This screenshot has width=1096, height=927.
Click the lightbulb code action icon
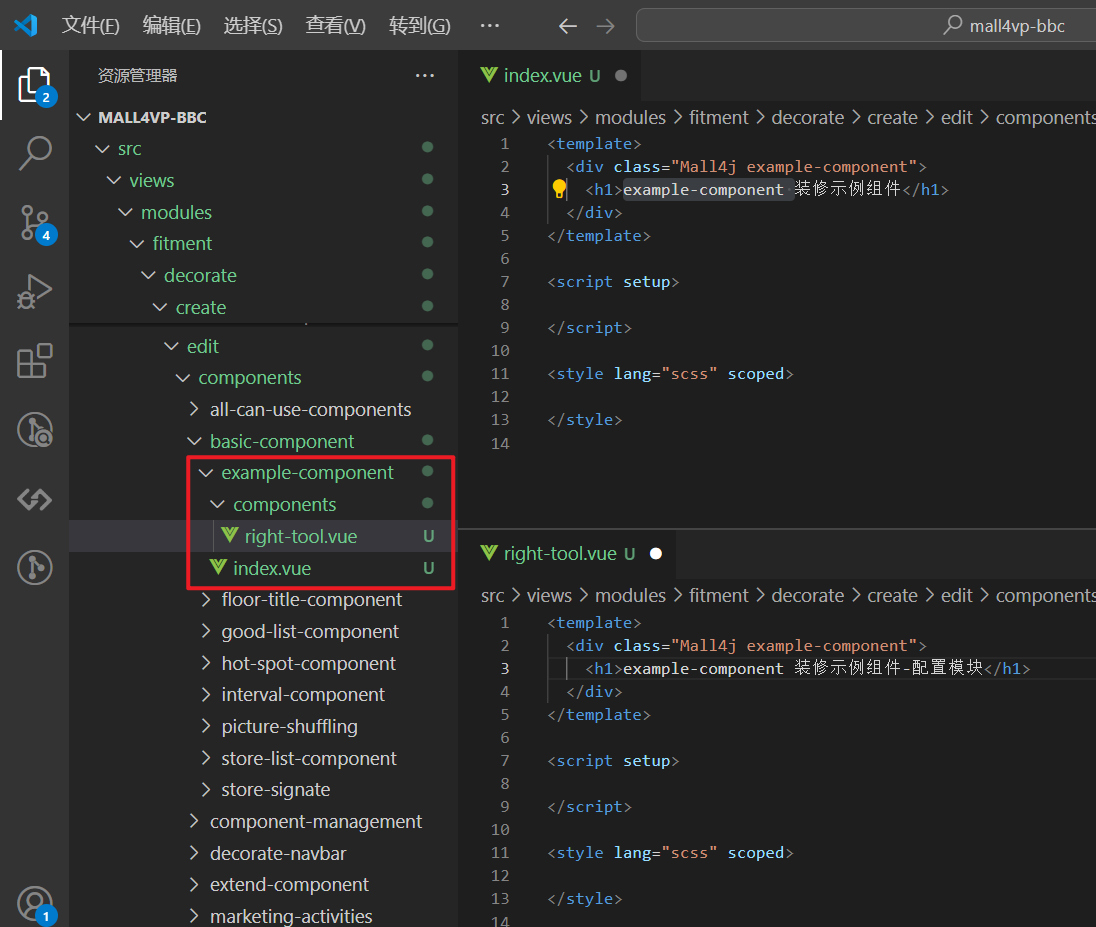coord(559,189)
